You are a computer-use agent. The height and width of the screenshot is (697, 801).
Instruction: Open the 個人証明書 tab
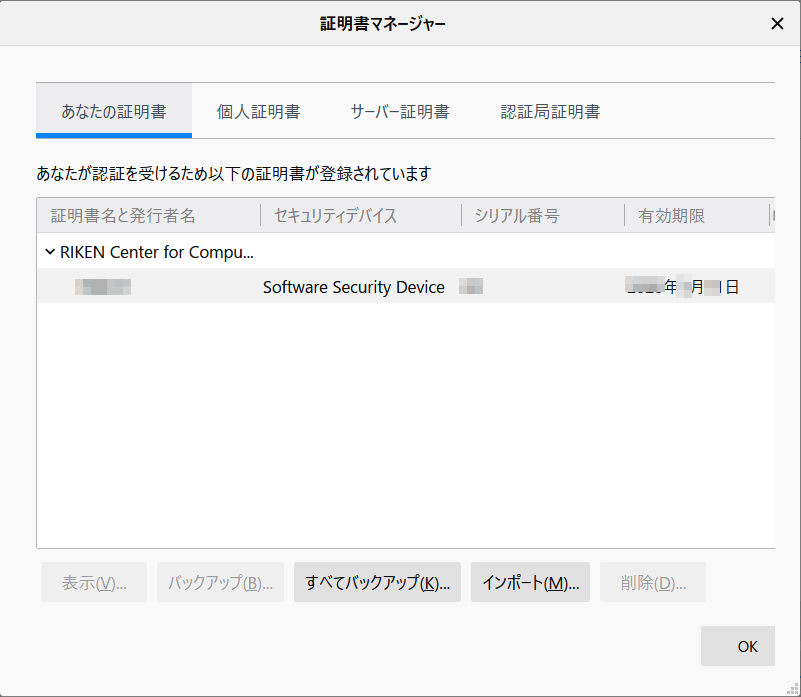pyautogui.click(x=258, y=112)
